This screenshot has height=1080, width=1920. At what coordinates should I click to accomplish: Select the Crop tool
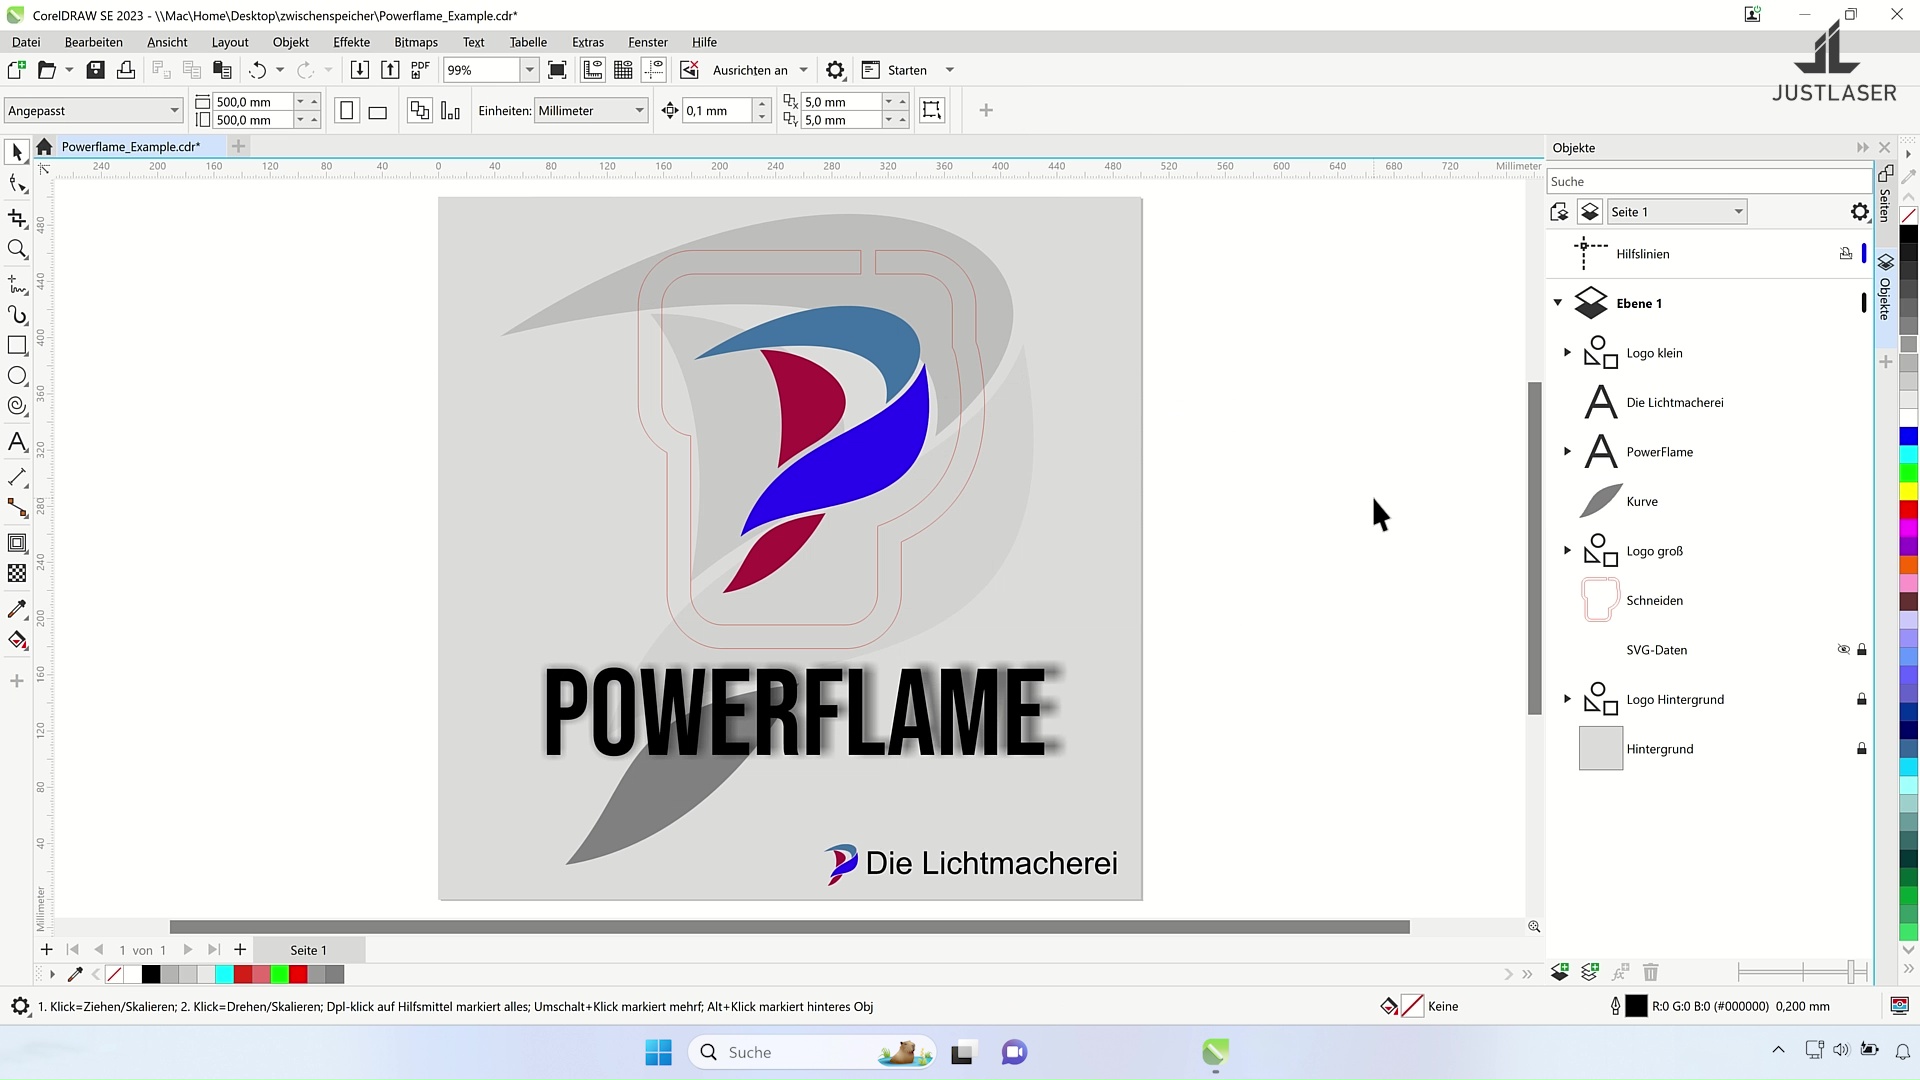[17, 217]
